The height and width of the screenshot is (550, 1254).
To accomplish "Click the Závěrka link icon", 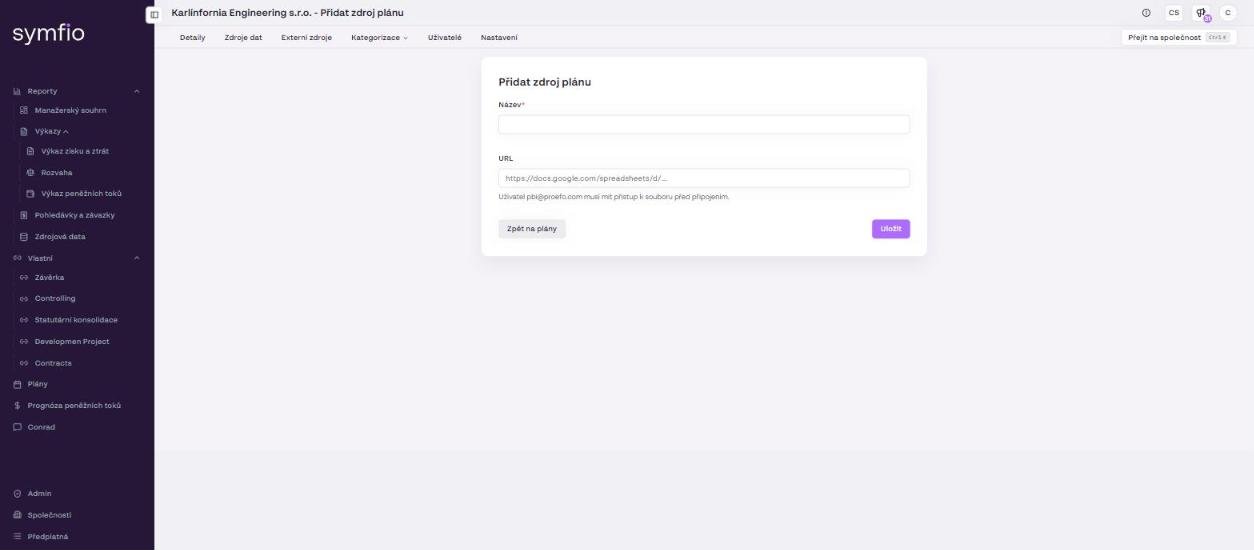I will tap(24, 277).
